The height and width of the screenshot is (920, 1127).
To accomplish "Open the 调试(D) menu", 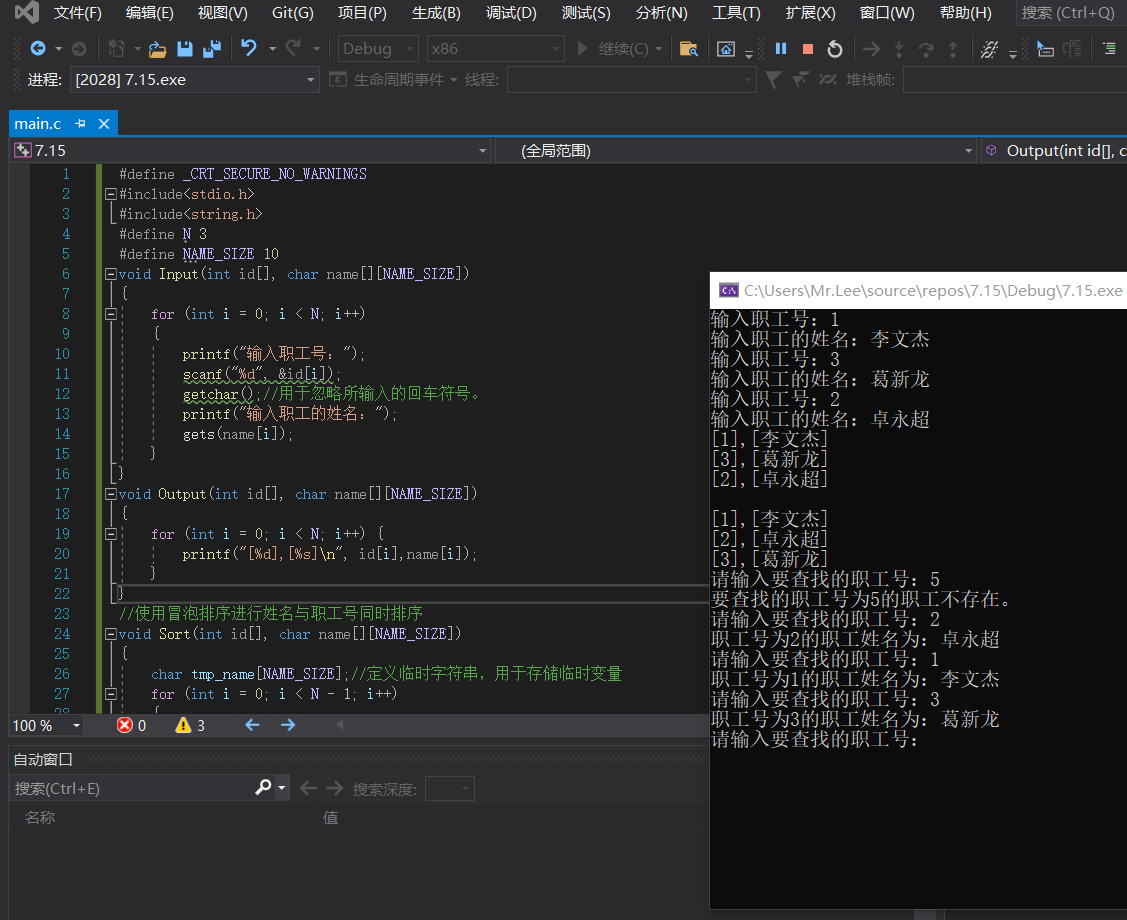I will [x=511, y=13].
